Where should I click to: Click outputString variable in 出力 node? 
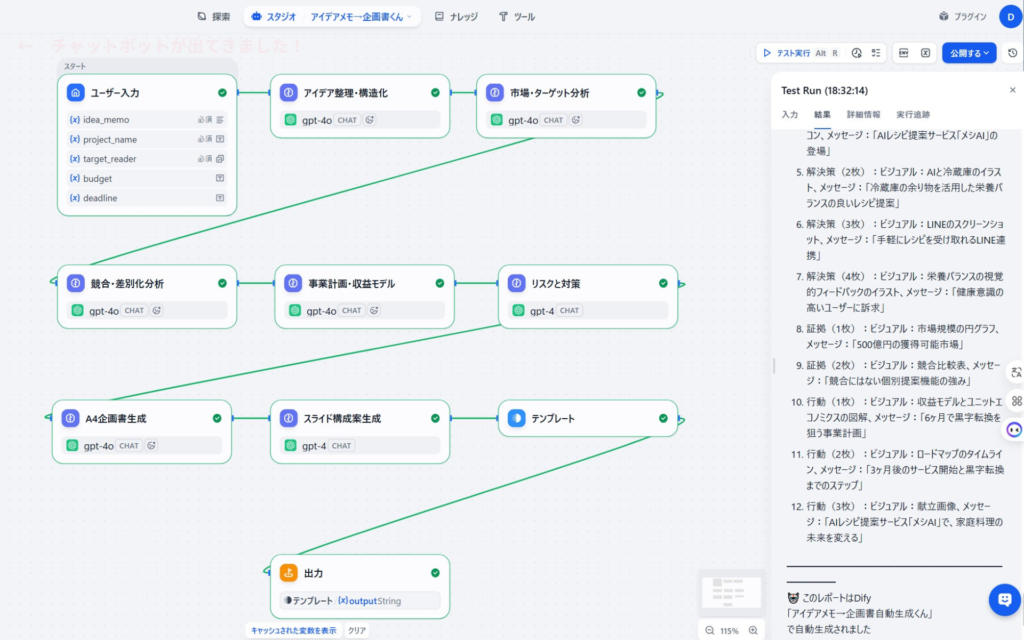[x=370, y=601]
